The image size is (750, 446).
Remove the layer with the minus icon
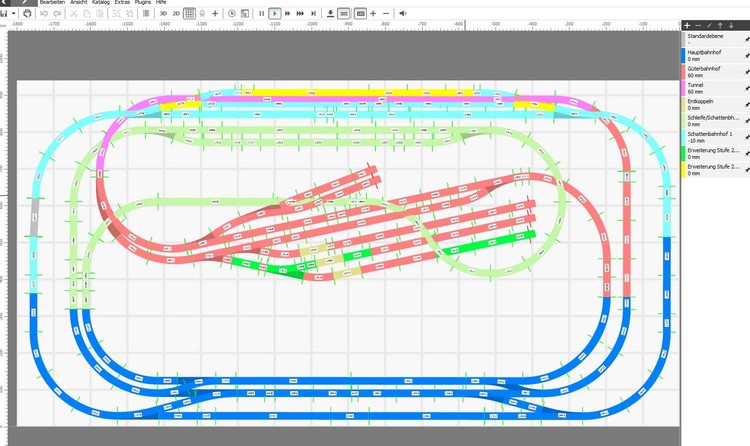click(x=698, y=25)
